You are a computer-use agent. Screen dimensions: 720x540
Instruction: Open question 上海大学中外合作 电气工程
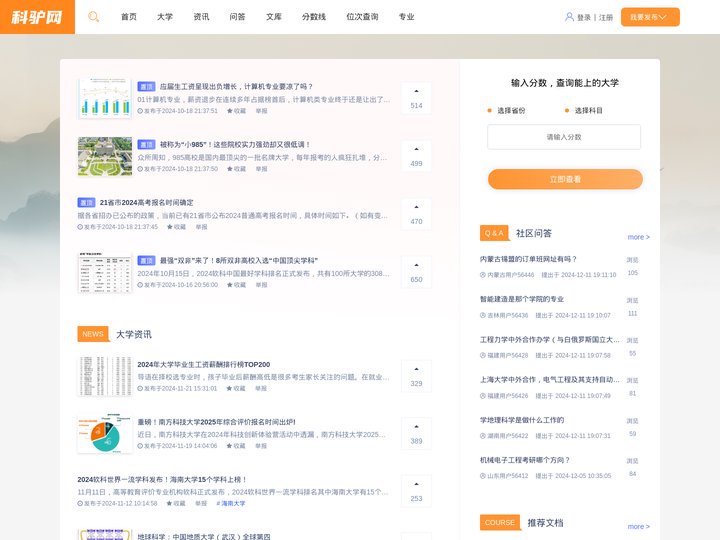(x=549, y=379)
